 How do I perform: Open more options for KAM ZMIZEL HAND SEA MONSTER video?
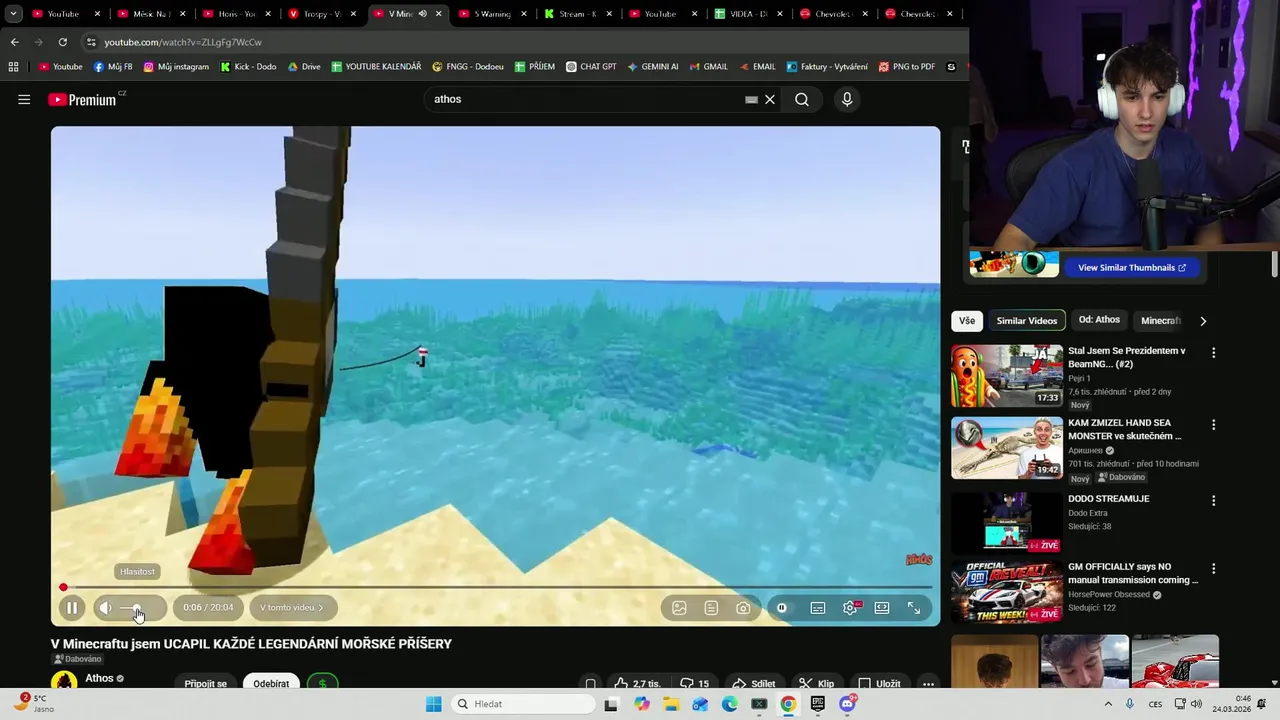point(1213,425)
